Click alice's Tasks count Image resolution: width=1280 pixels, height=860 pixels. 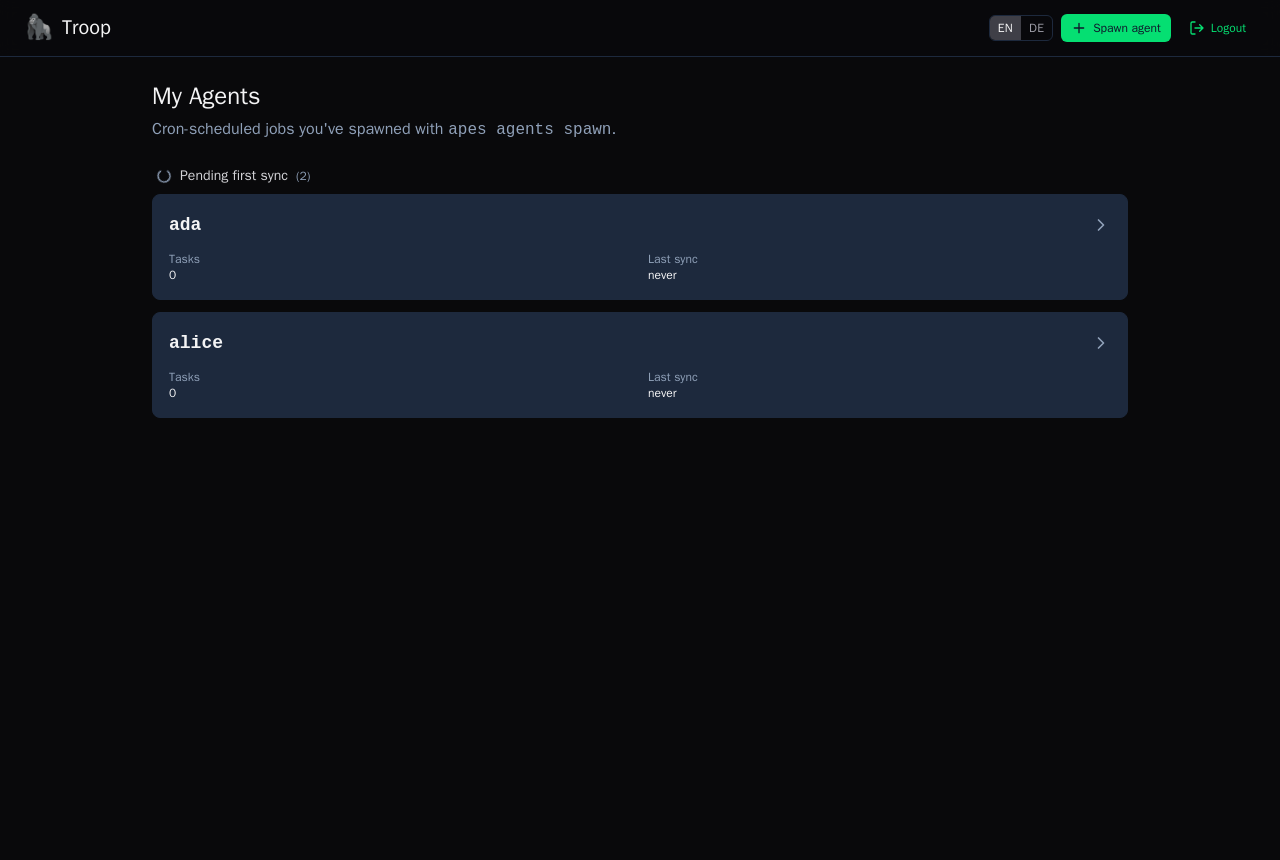tap(172, 393)
